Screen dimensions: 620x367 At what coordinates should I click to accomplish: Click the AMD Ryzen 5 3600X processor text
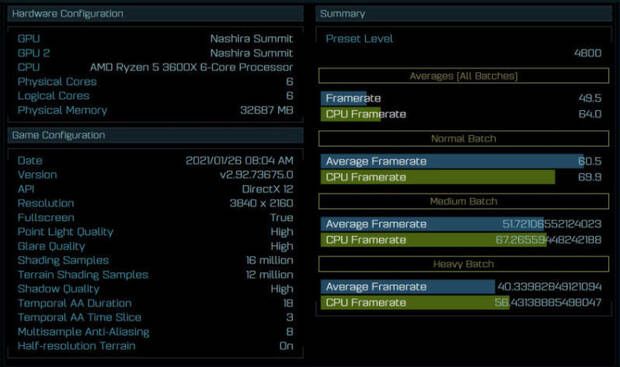tap(191, 67)
